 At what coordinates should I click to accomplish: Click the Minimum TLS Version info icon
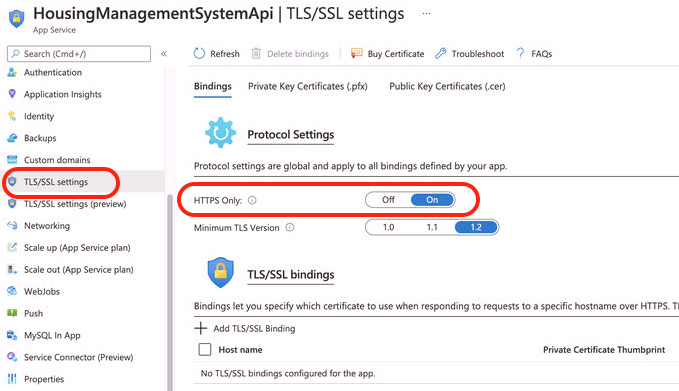coord(290,227)
